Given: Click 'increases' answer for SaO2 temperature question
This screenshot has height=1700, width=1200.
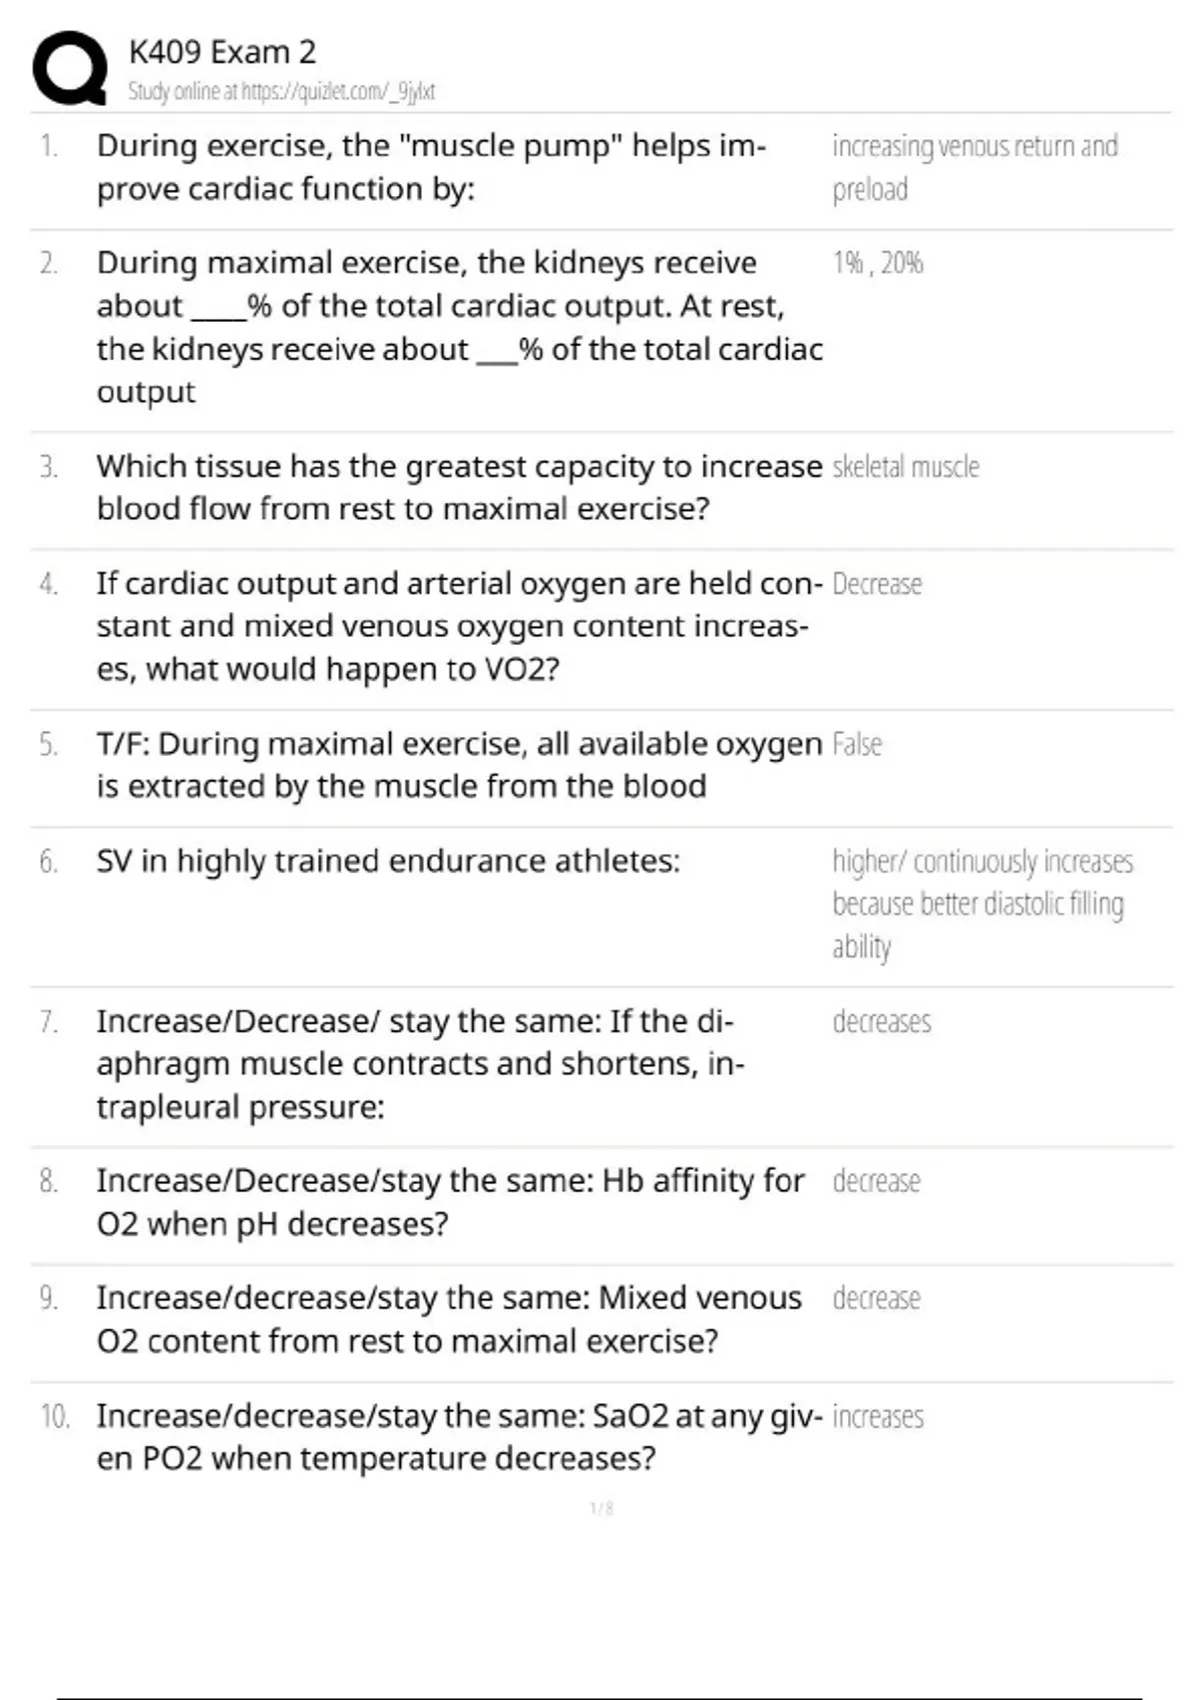Looking at the screenshot, I should pyautogui.click(x=878, y=1417).
